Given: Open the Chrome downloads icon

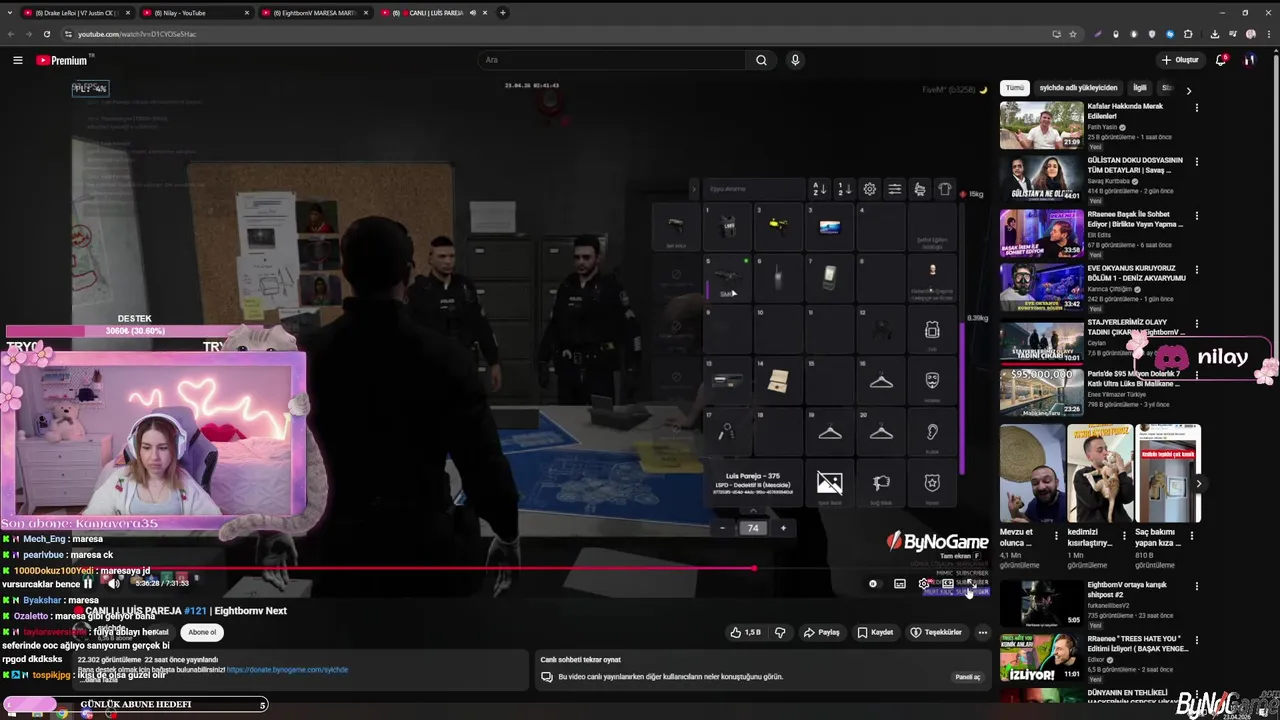Looking at the screenshot, I should pos(1214,34).
